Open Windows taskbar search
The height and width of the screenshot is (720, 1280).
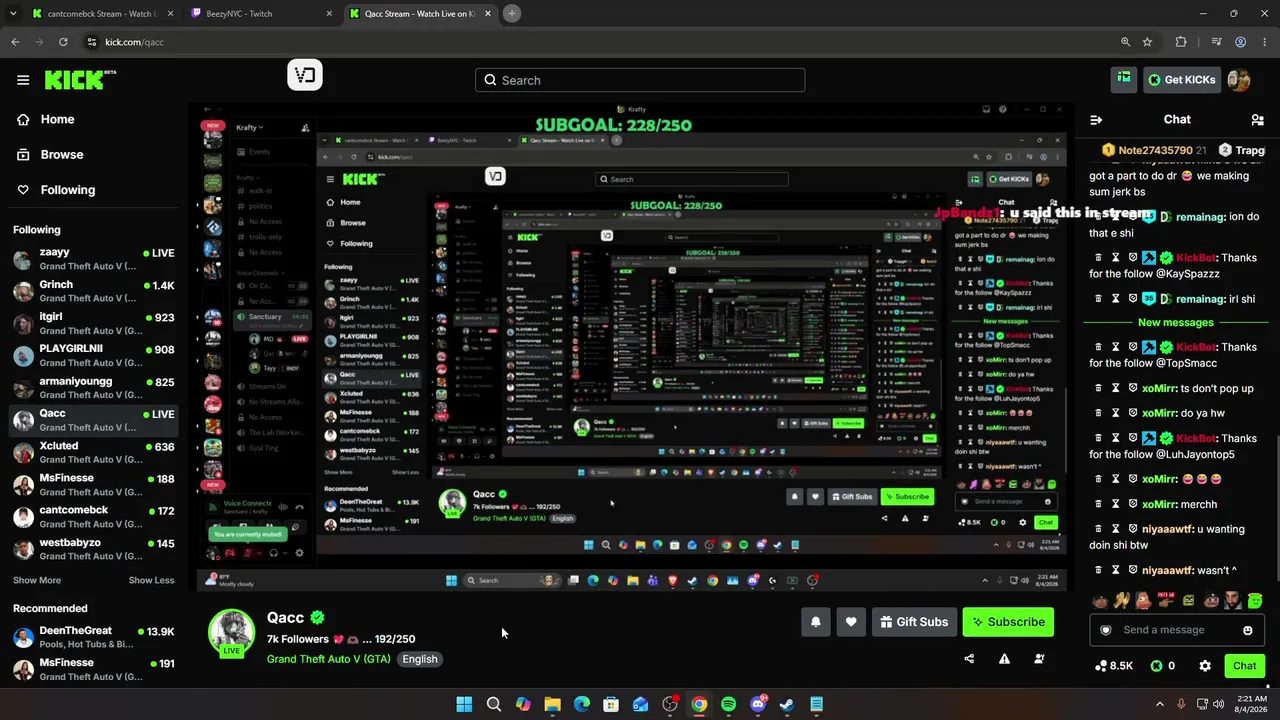[x=494, y=704]
